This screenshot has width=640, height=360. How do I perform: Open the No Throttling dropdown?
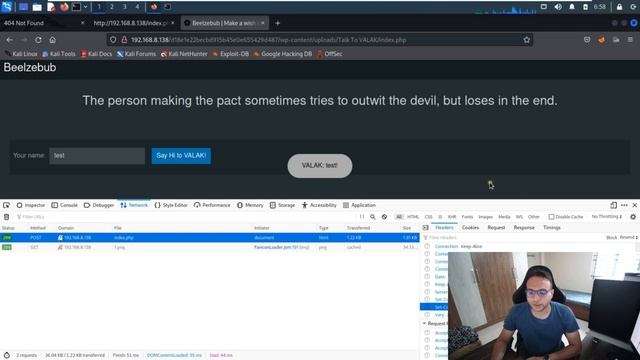(606, 217)
